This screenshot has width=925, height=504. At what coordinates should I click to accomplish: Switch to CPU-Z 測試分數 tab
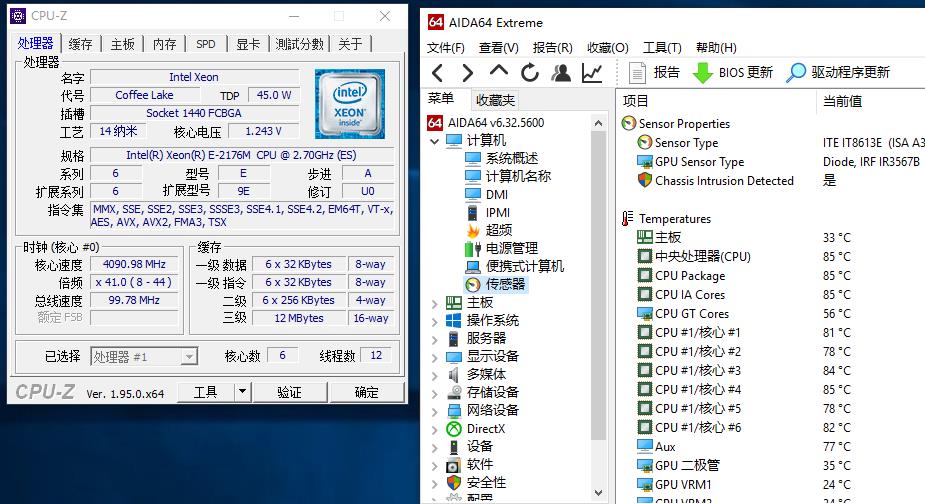300,44
